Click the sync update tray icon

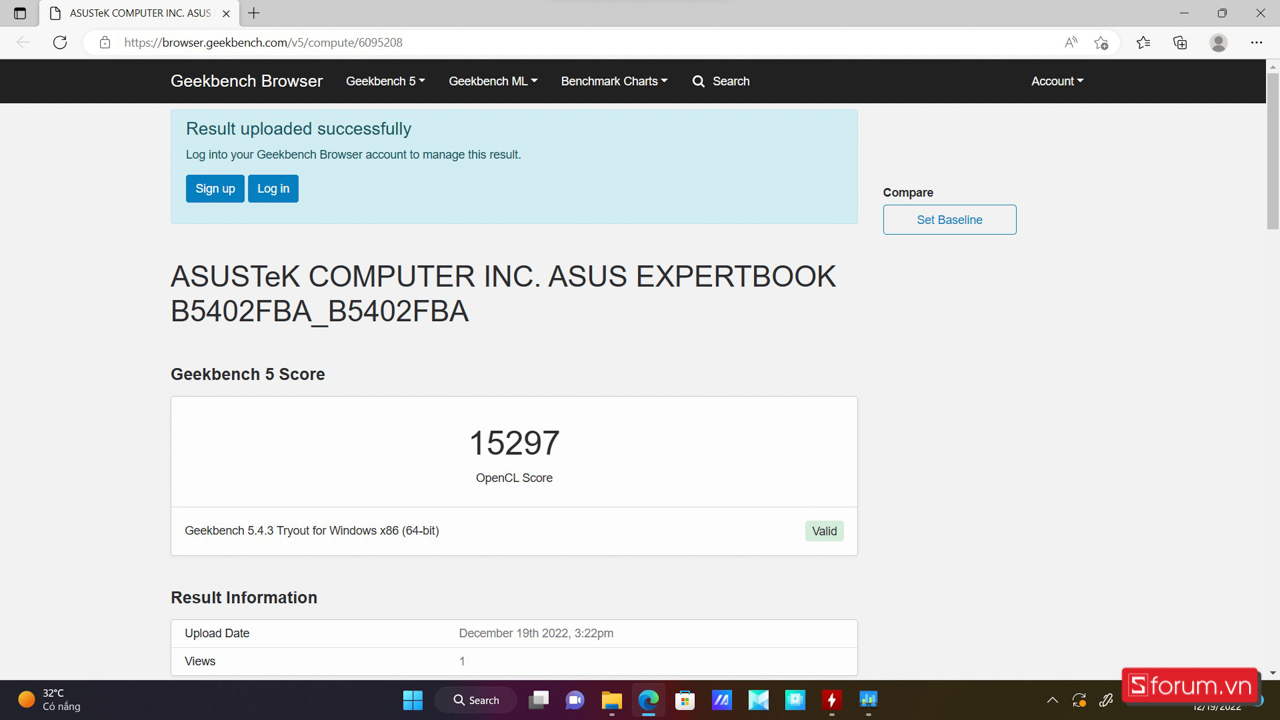(1079, 700)
